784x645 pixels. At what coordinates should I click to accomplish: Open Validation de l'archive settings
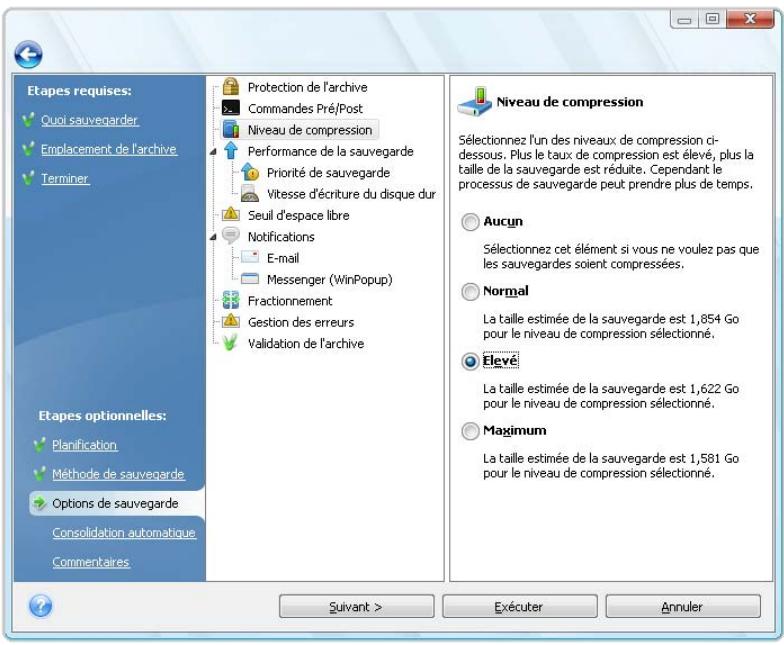click(x=306, y=344)
